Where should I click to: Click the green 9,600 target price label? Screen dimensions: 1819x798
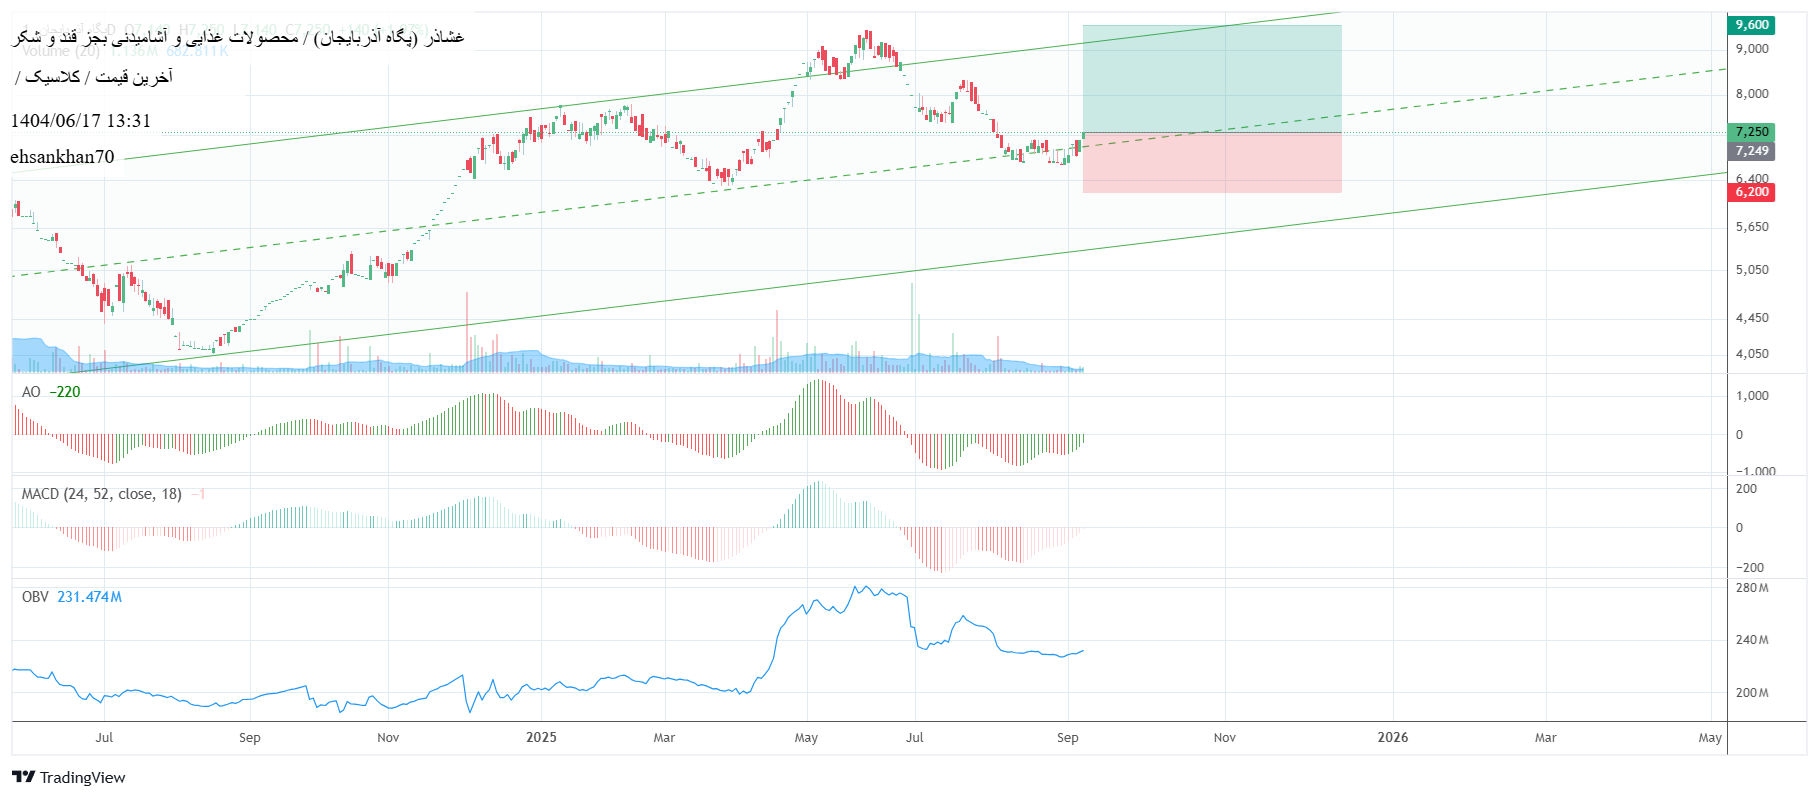point(1751,25)
